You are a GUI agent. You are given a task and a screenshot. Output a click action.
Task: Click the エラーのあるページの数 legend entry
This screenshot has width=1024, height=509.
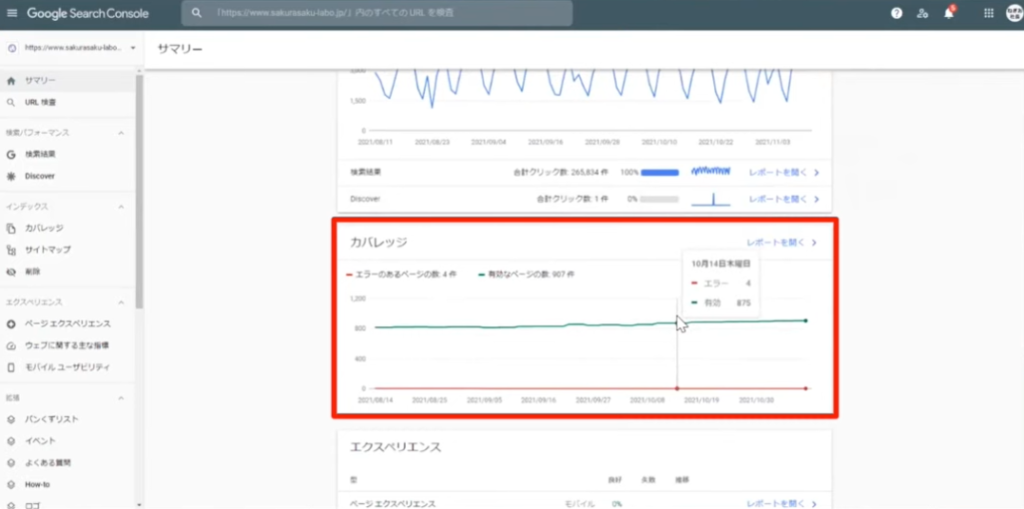coord(404,274)
